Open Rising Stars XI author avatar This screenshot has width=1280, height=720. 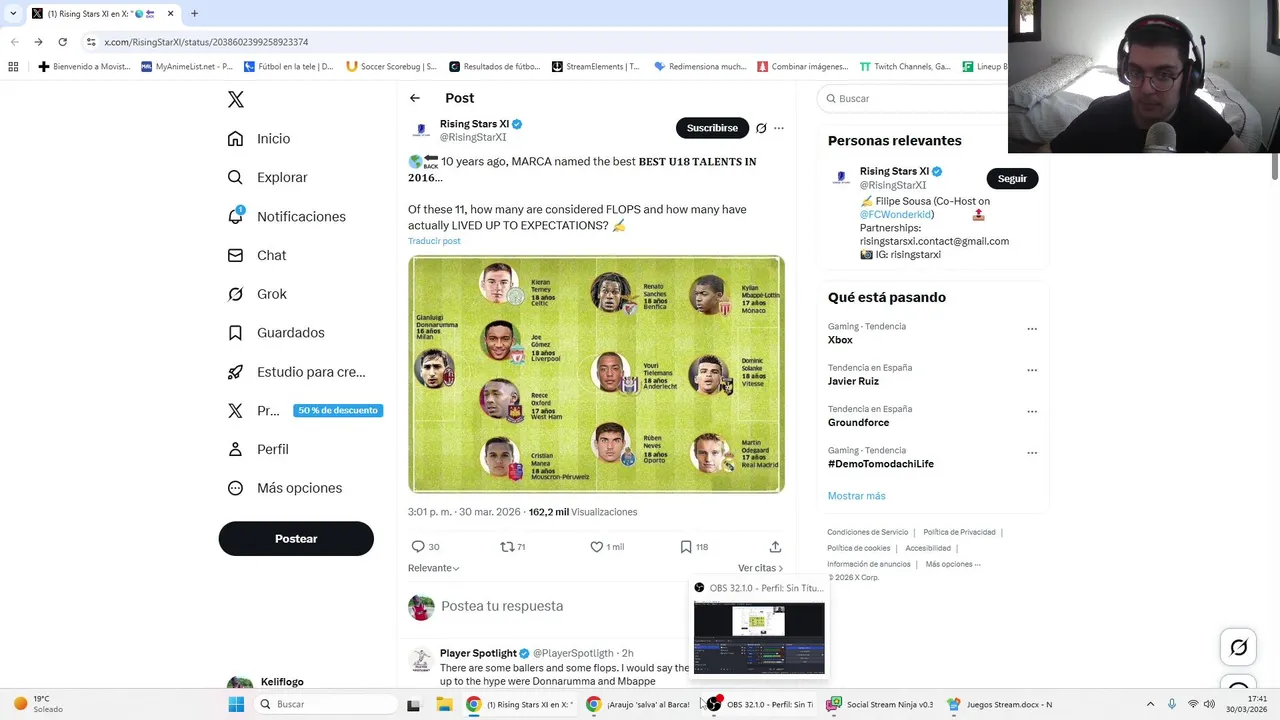point(421,130)
